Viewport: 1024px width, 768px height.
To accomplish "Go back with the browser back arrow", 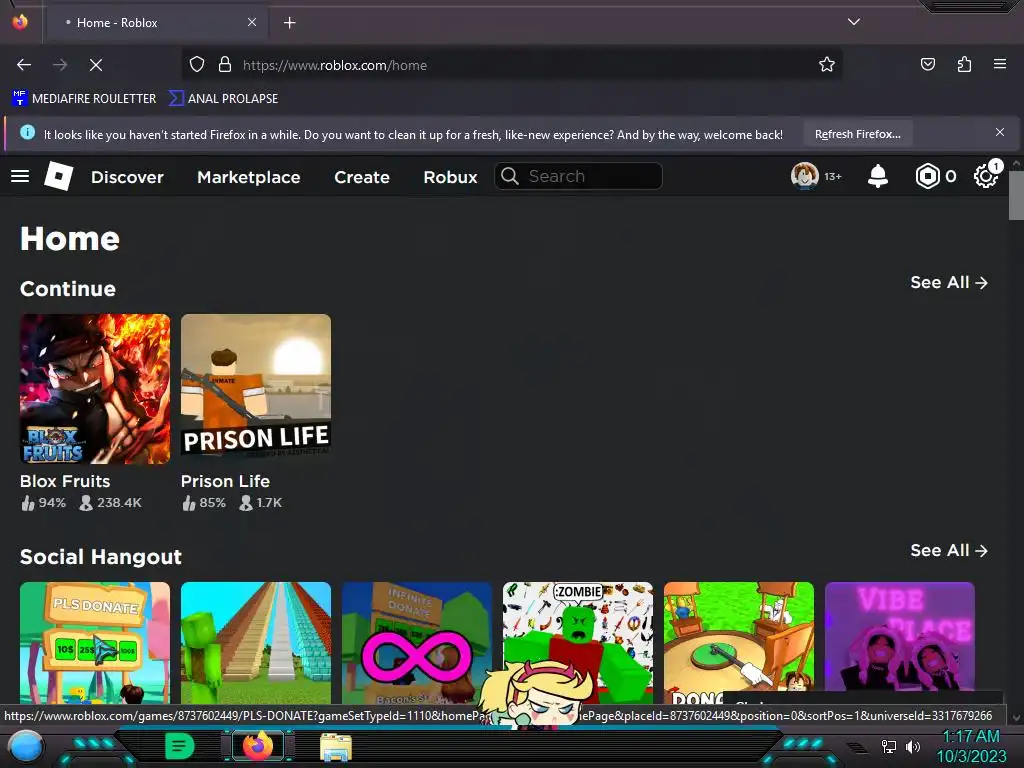I will click(x=24, y=65).
